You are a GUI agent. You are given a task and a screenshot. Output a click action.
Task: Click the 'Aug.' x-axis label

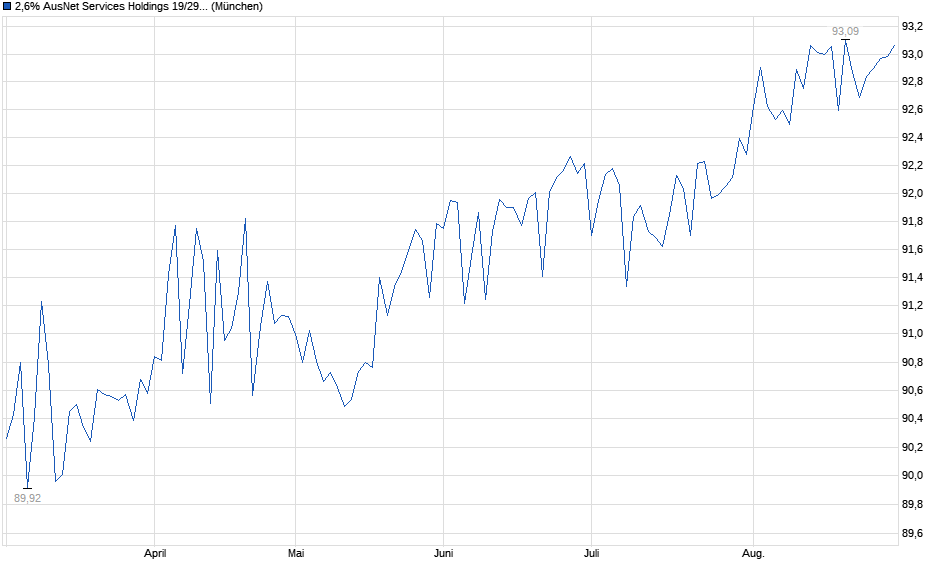pos(753,553)
